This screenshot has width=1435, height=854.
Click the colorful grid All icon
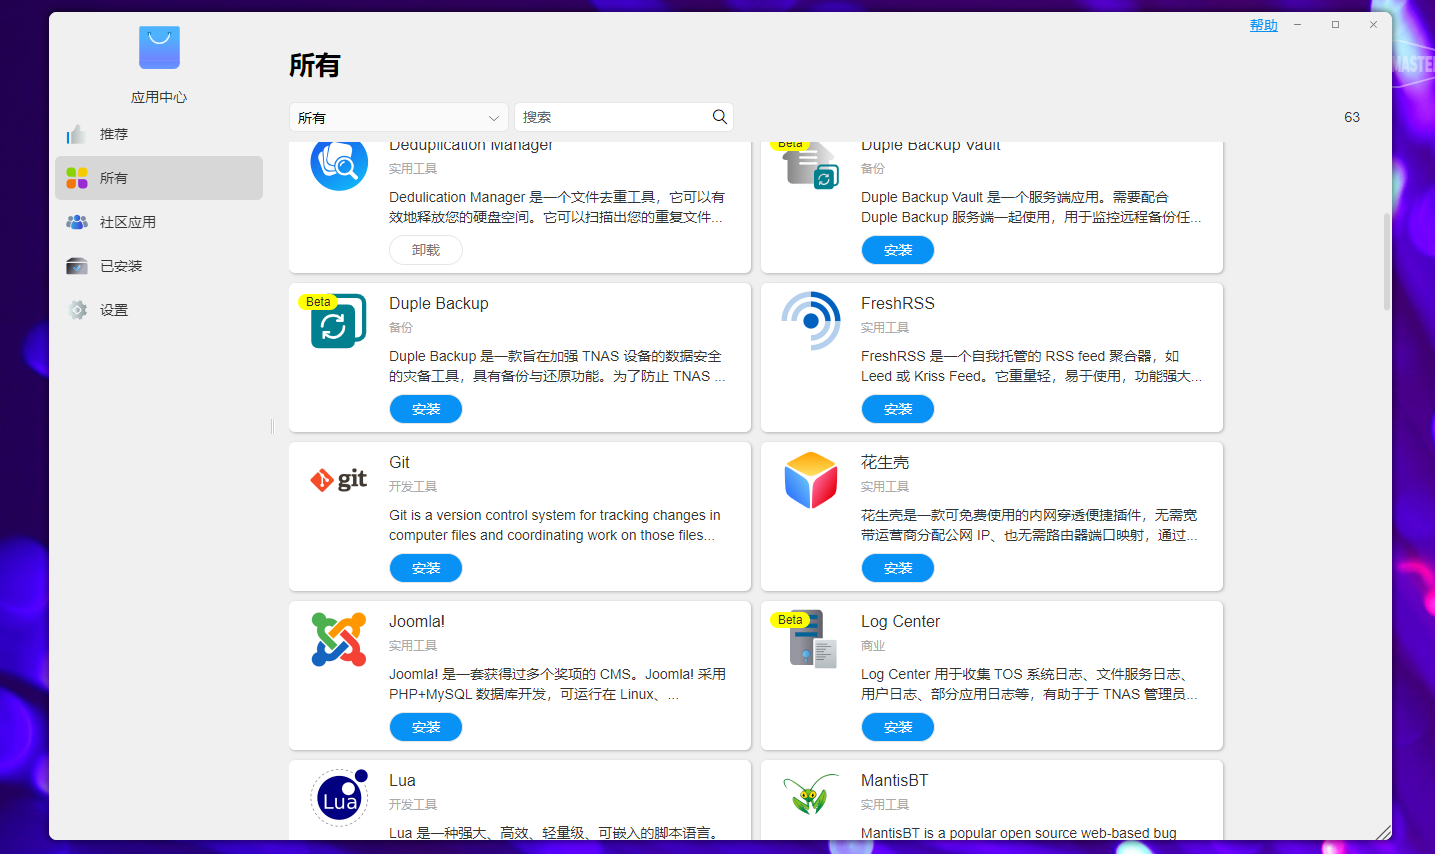coord(77,178)
